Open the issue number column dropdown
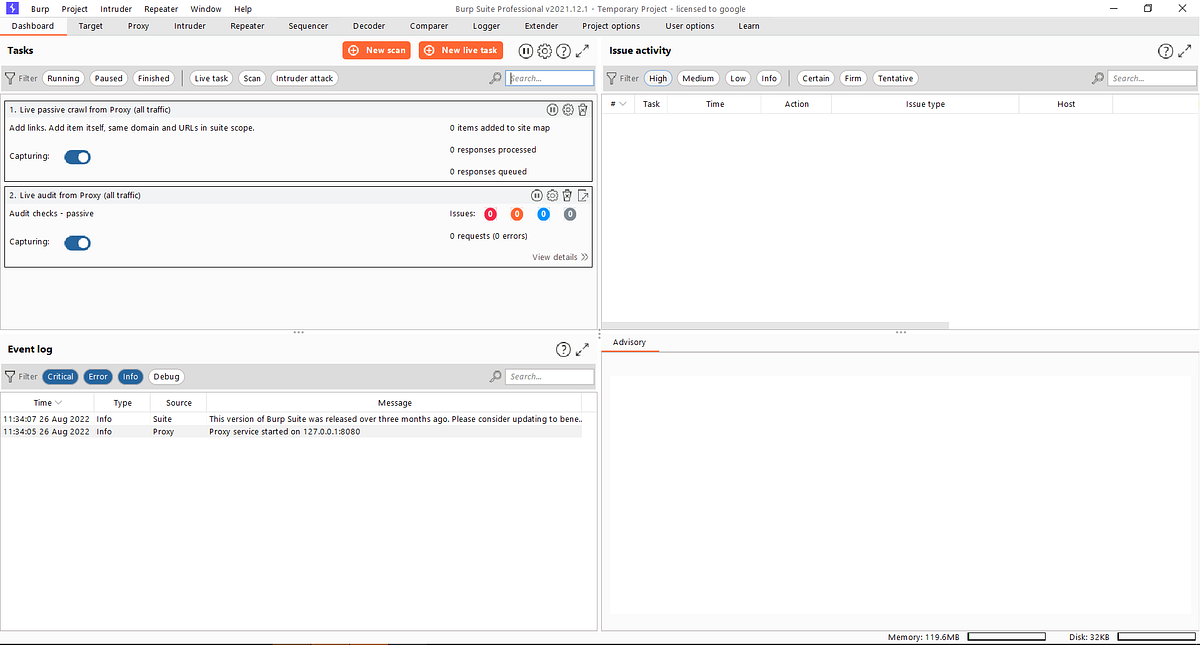The image size is (1200, 645). pos(621,103)
